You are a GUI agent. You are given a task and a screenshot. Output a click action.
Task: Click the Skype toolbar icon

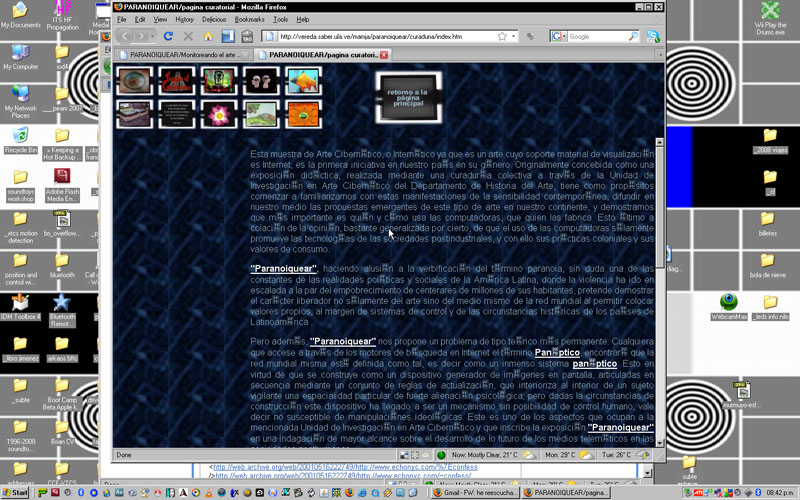click(x=653, y=36)
